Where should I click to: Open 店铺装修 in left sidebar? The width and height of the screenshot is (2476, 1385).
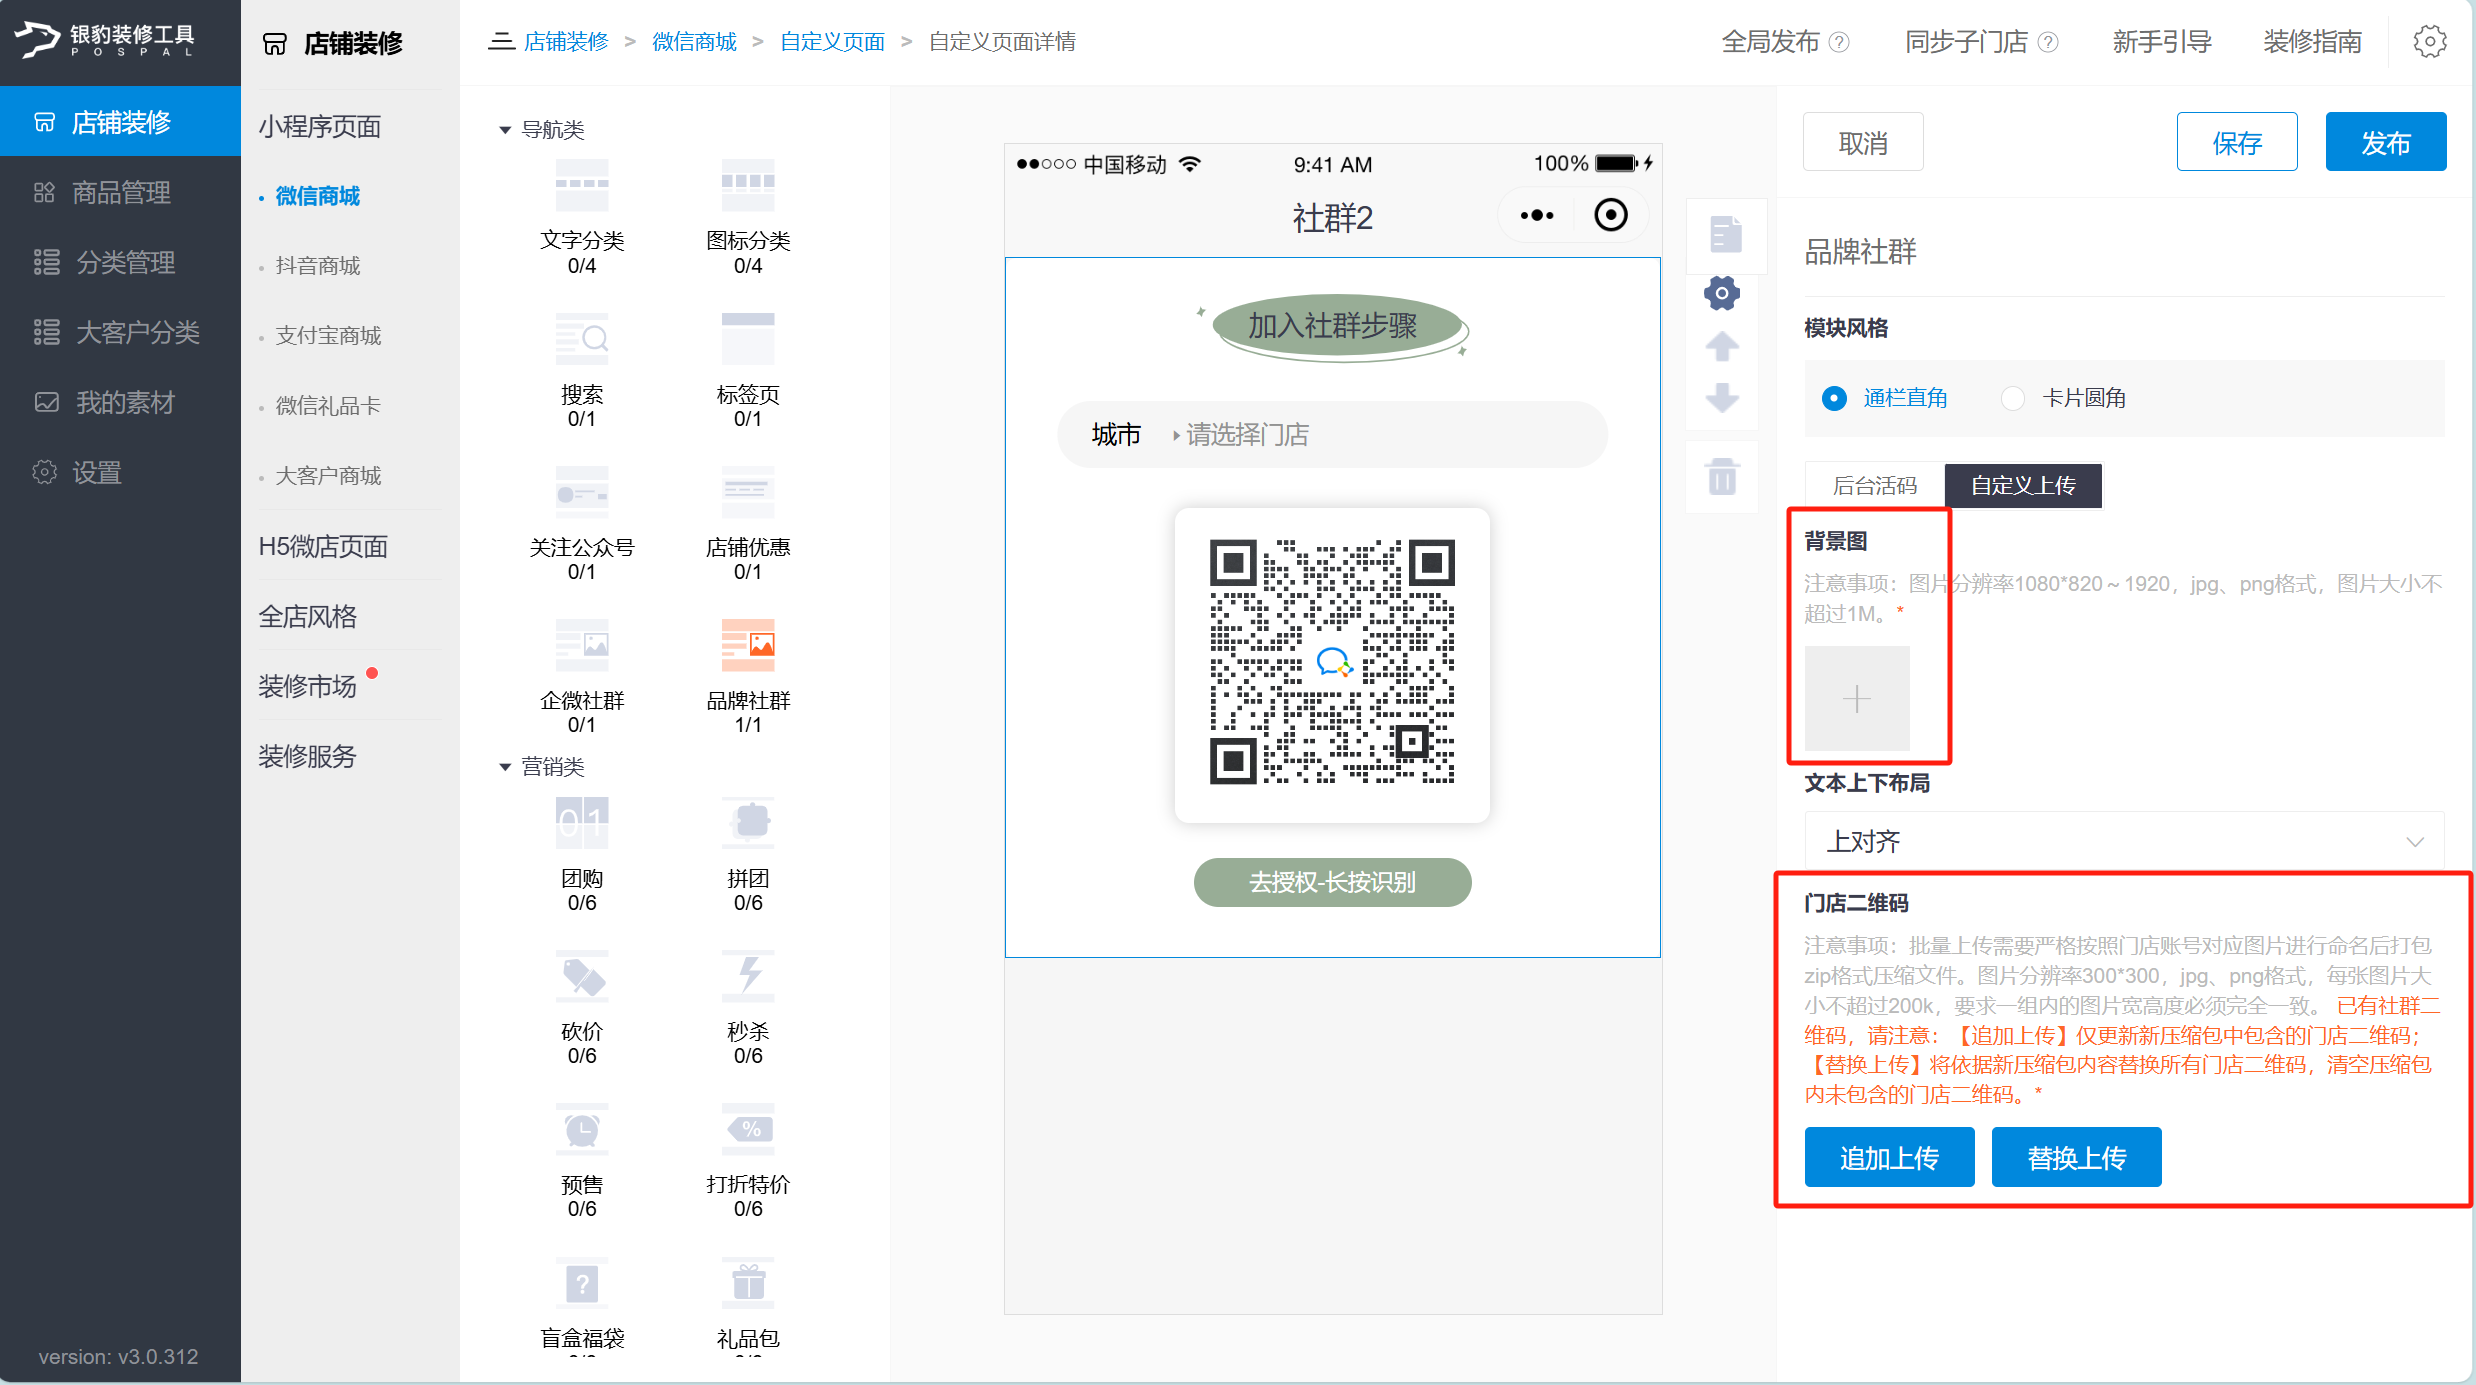click(x=120, y=122)
